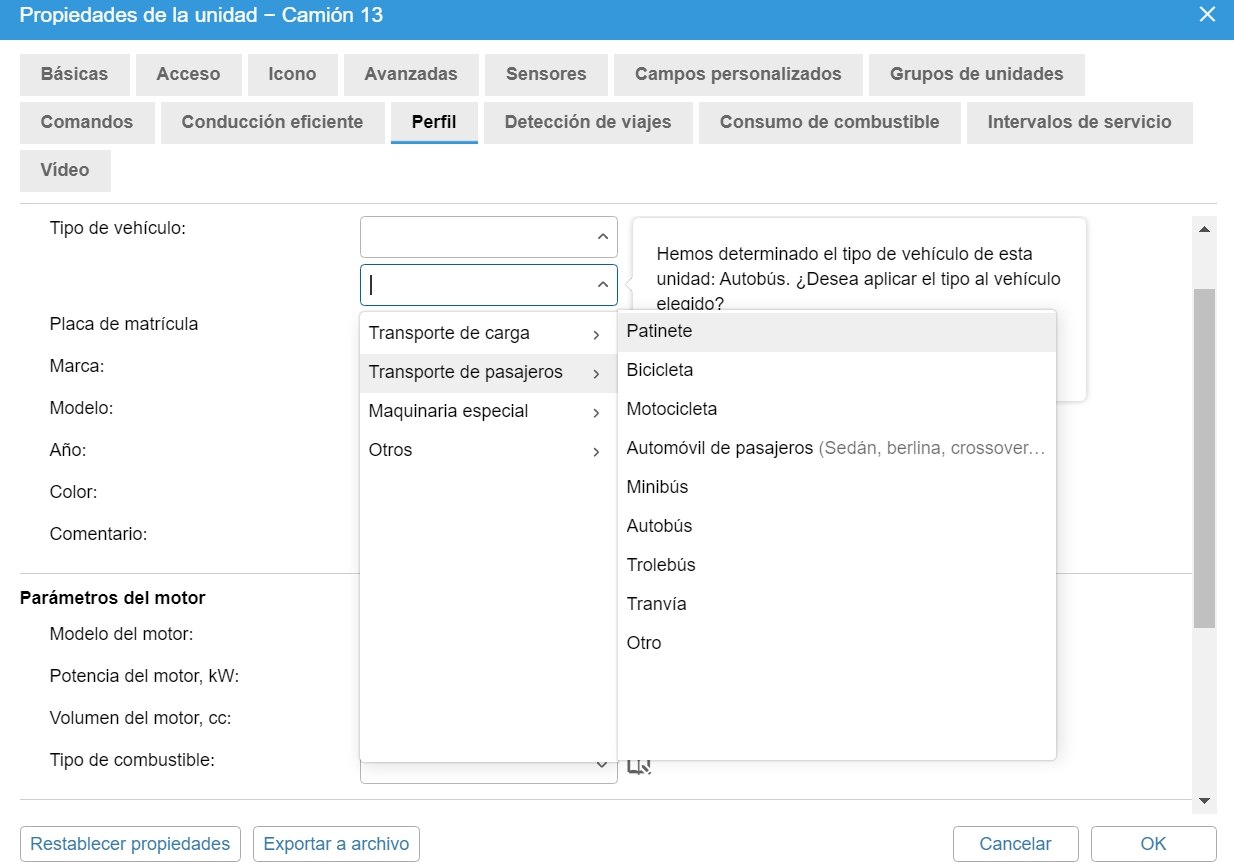Click the scrollbar down arrow
This screenshot has height=863, width=1234.
point(1204,800)
